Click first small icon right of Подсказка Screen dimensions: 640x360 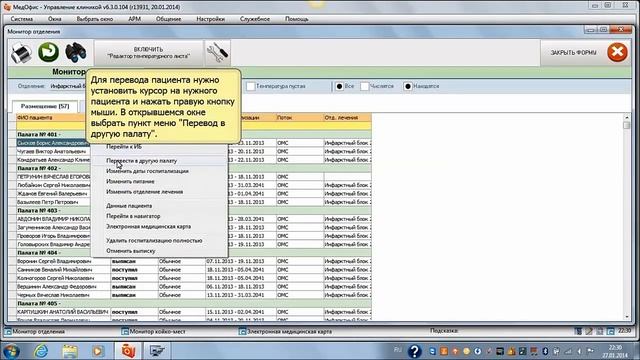click(x=578, y=331)
